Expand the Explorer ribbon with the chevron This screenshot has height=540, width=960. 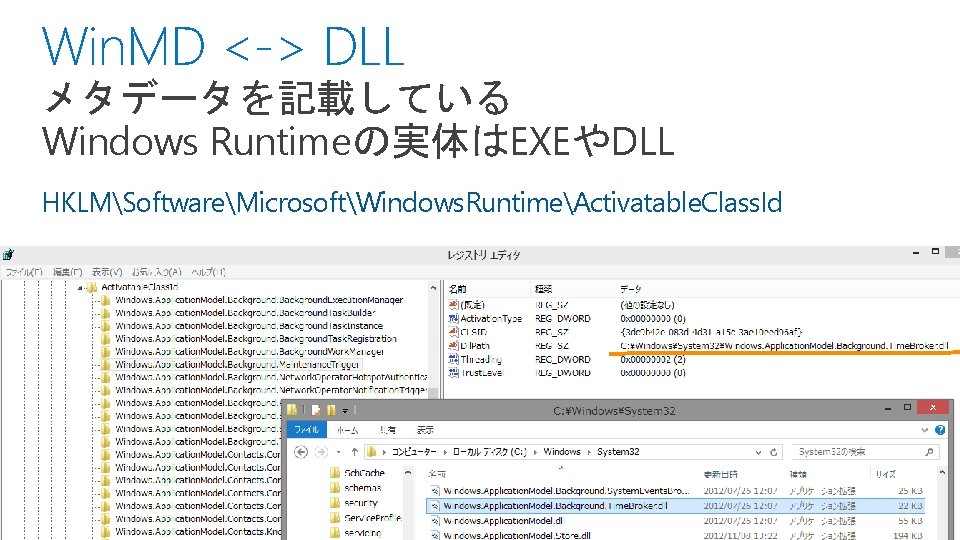(x=924, y=430)
